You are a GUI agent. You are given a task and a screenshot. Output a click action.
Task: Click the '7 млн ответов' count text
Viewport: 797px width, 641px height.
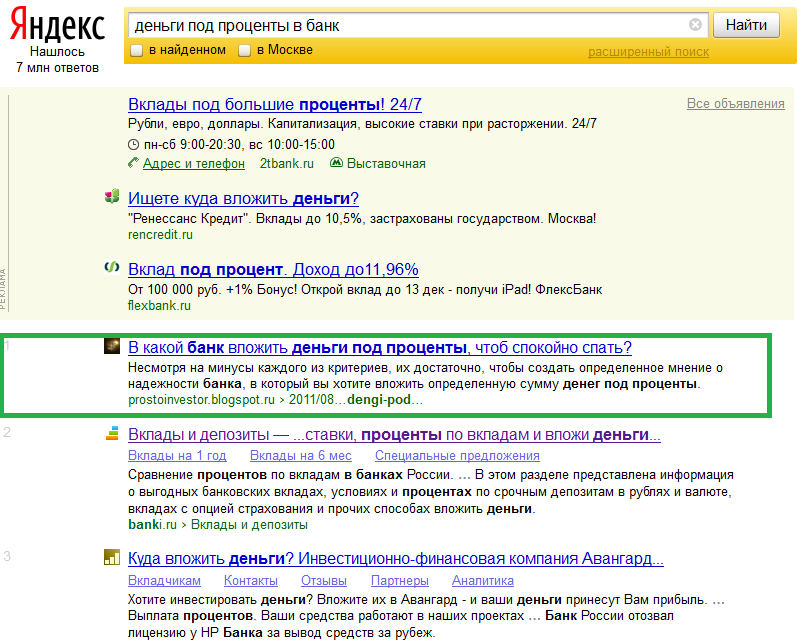point(57,68)
